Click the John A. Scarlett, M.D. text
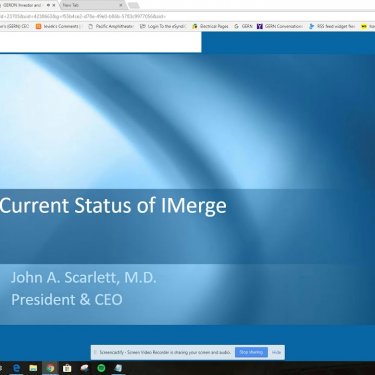 click(x=84, y=278)
